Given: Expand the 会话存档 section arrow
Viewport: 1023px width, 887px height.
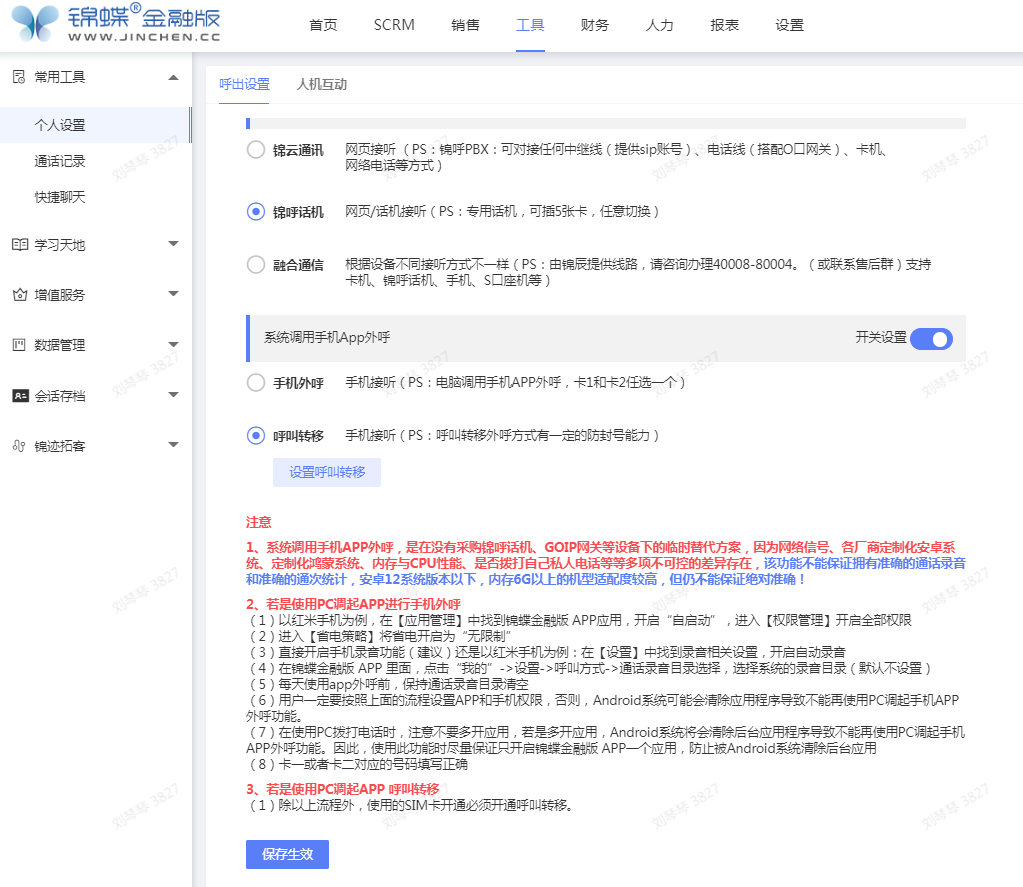Looking at the screenshot, I should 173,395.
